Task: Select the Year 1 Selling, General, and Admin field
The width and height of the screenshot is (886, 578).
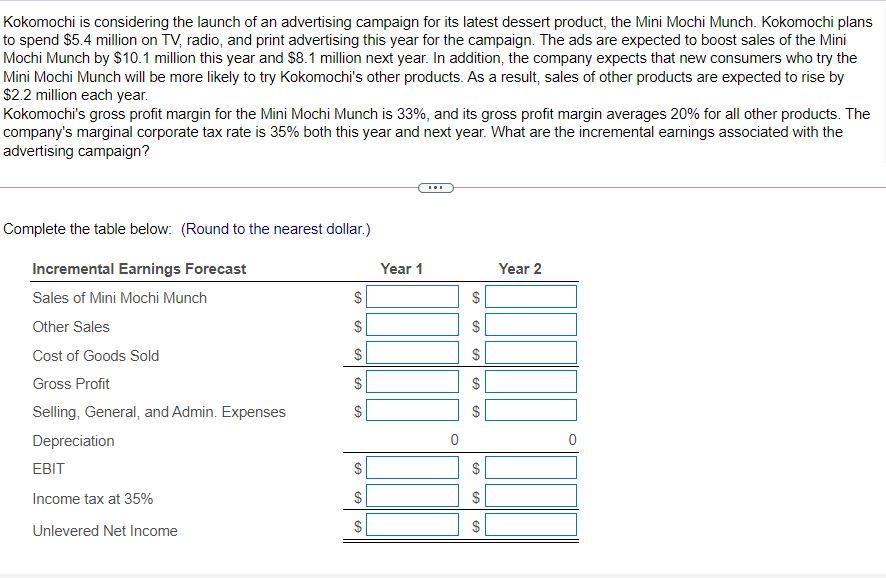Action: point(410,410)
